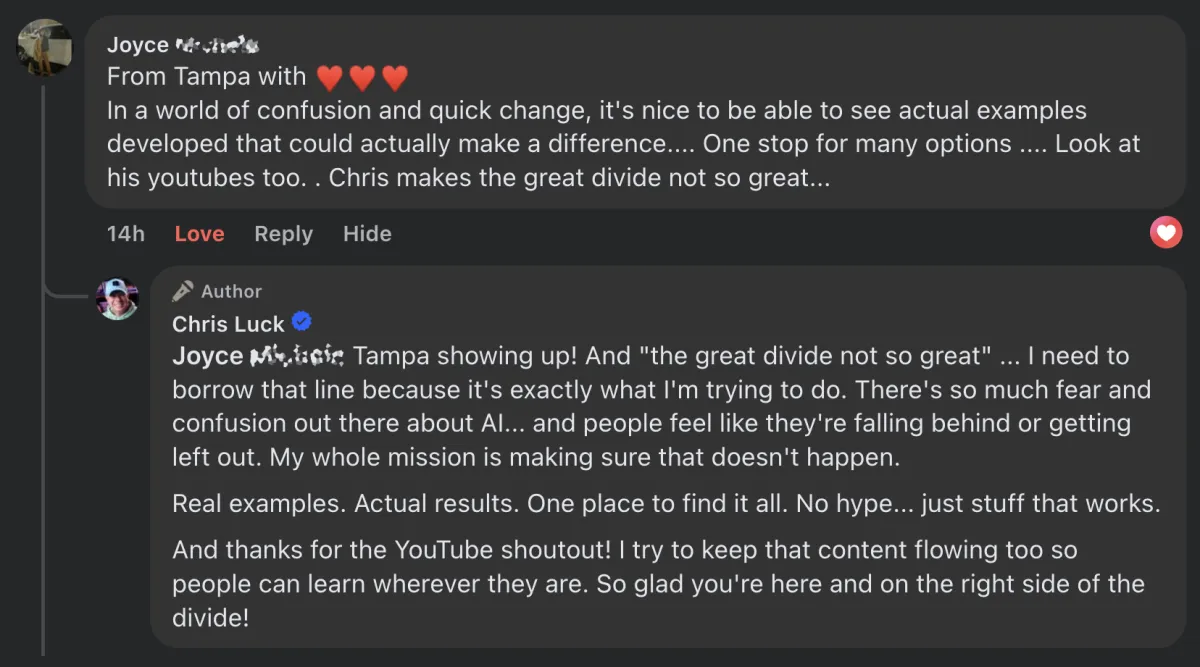Reply to Joyce's comment
Screen dimensions: 1200x667
click(283, 234)
